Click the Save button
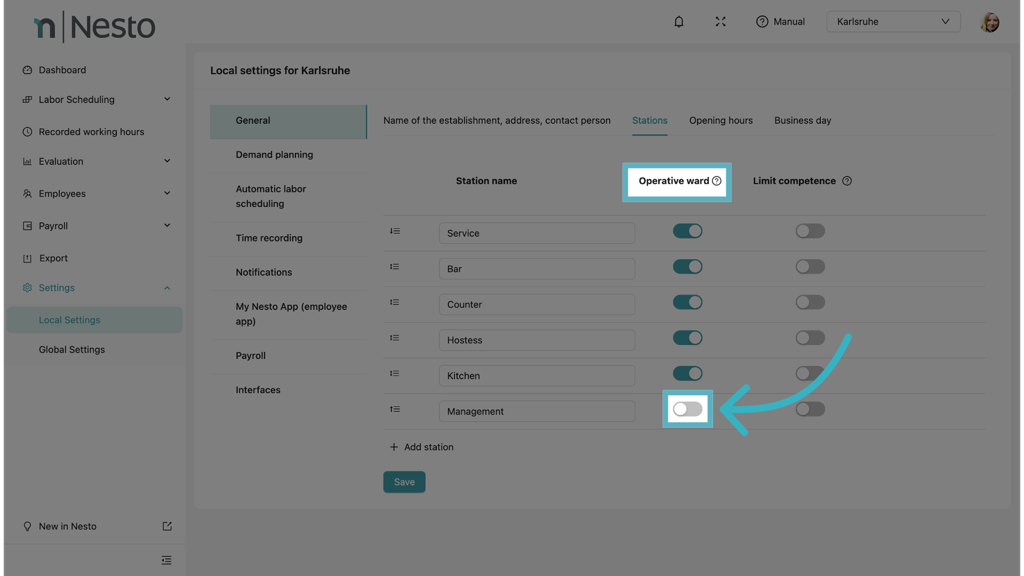Viewport: 1024px width, 576px height. 404,482
